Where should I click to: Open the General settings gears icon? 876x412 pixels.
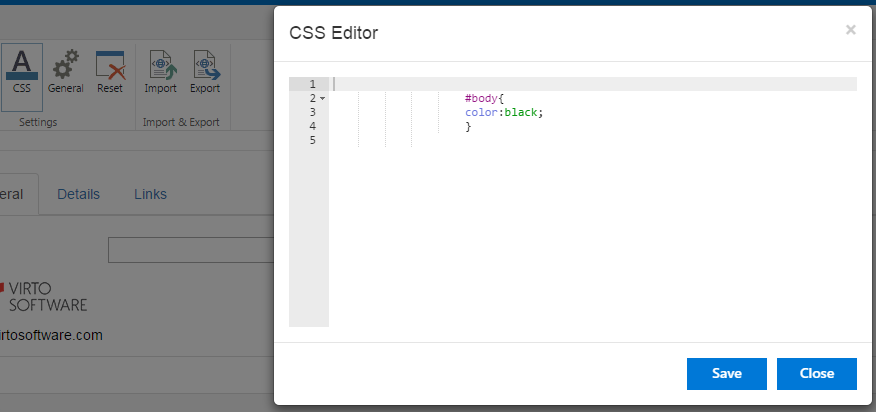(65, 73)
